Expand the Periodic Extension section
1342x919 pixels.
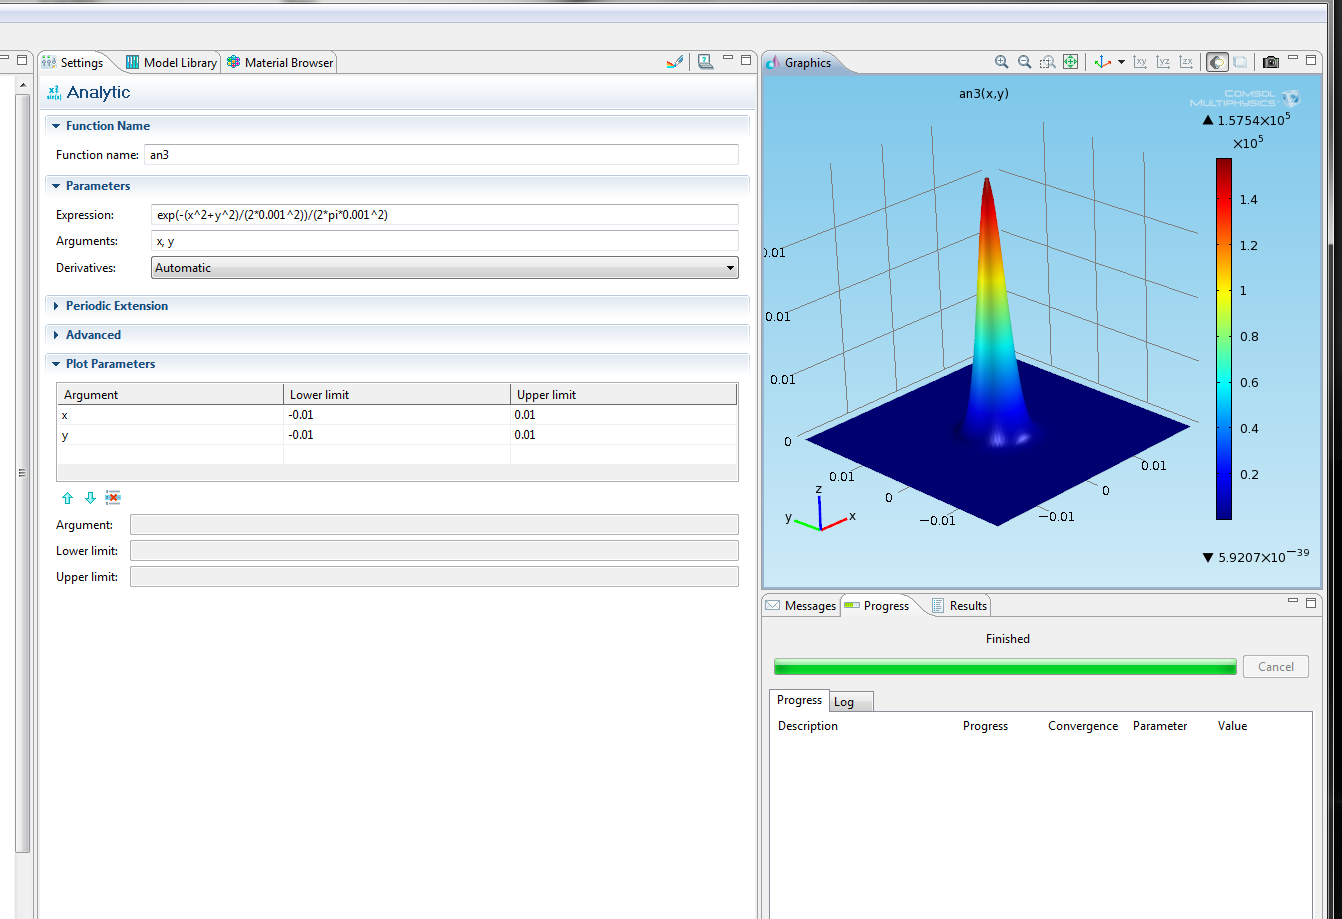coord(56,306)
